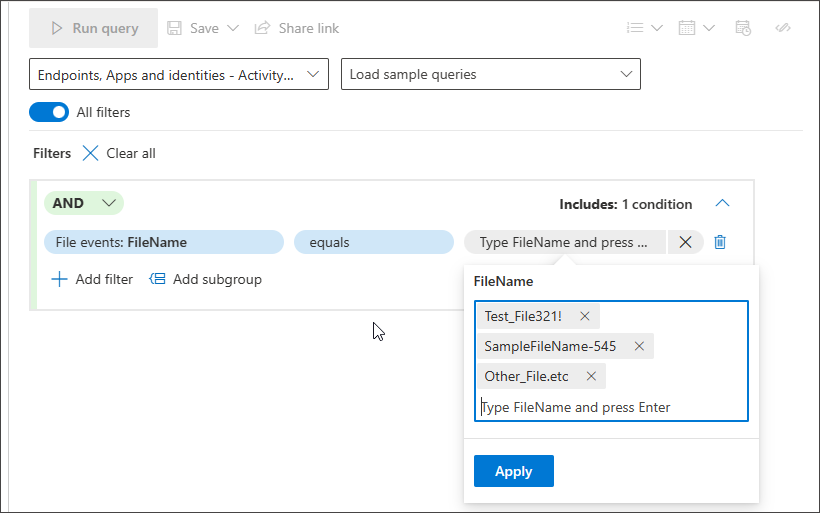
Task: Click the Other_File.etc tag text
Action: point(526,376)
